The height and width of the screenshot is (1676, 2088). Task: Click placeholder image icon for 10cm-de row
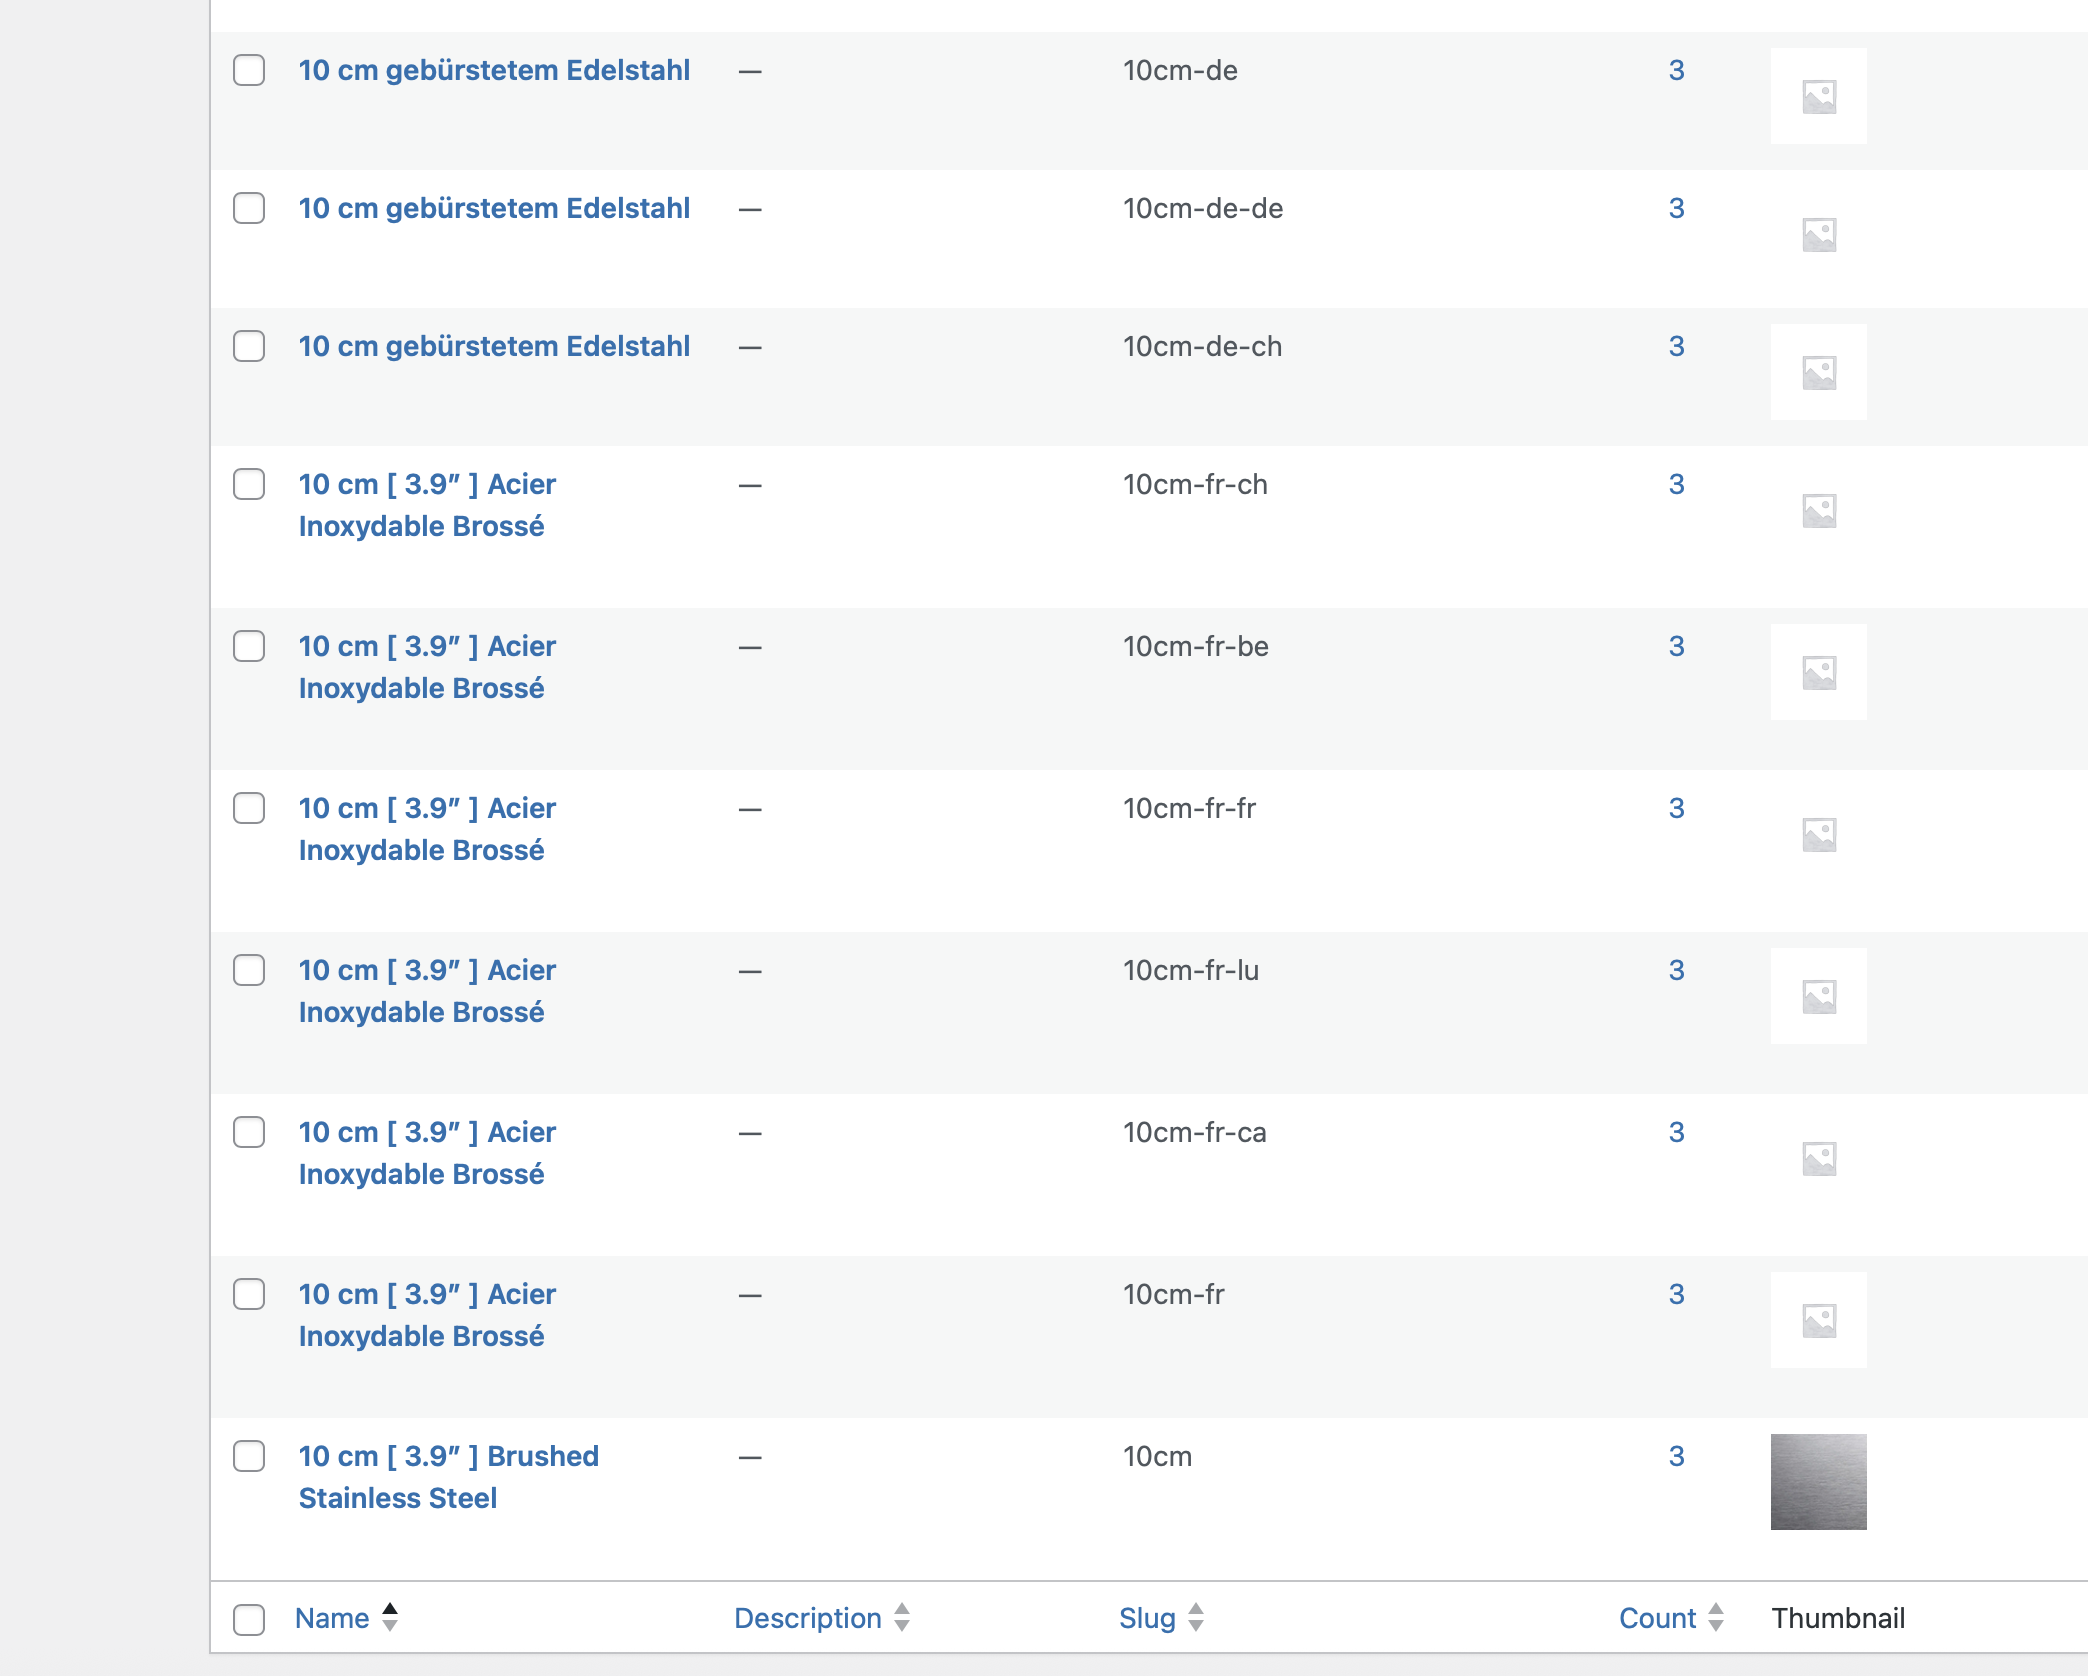tap(1818, 96)
